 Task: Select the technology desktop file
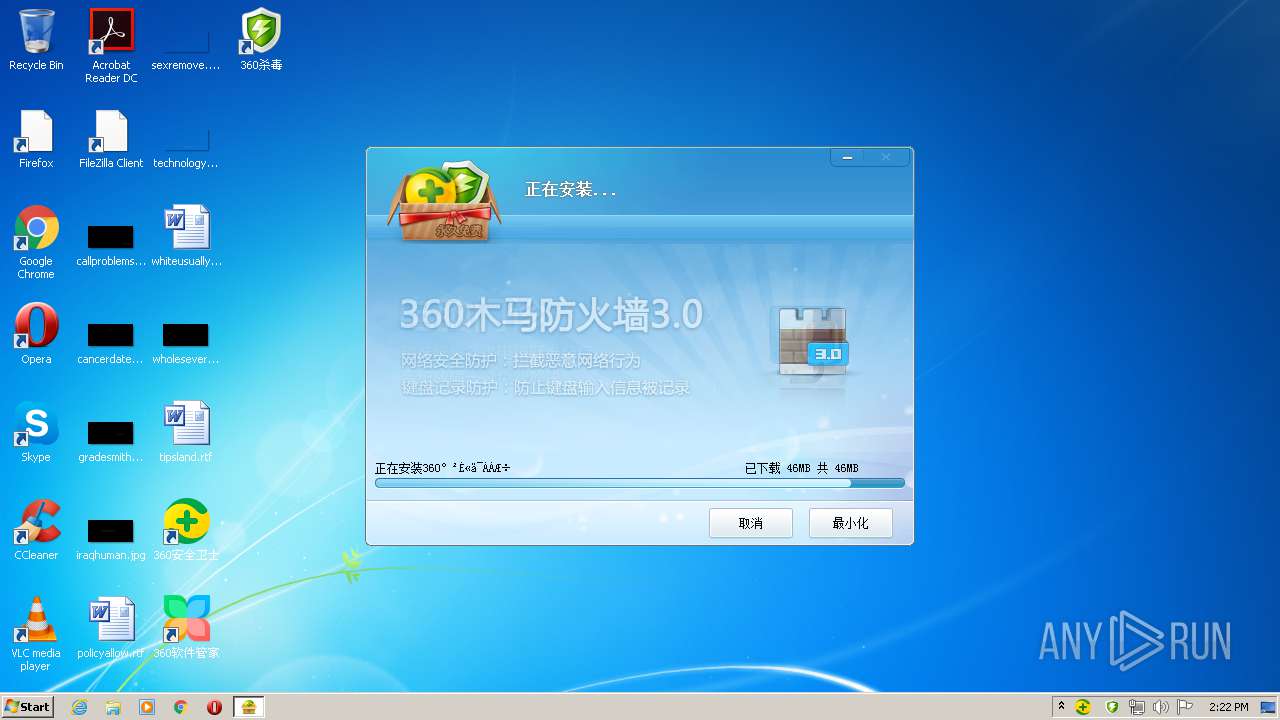(x=186, y=148)
